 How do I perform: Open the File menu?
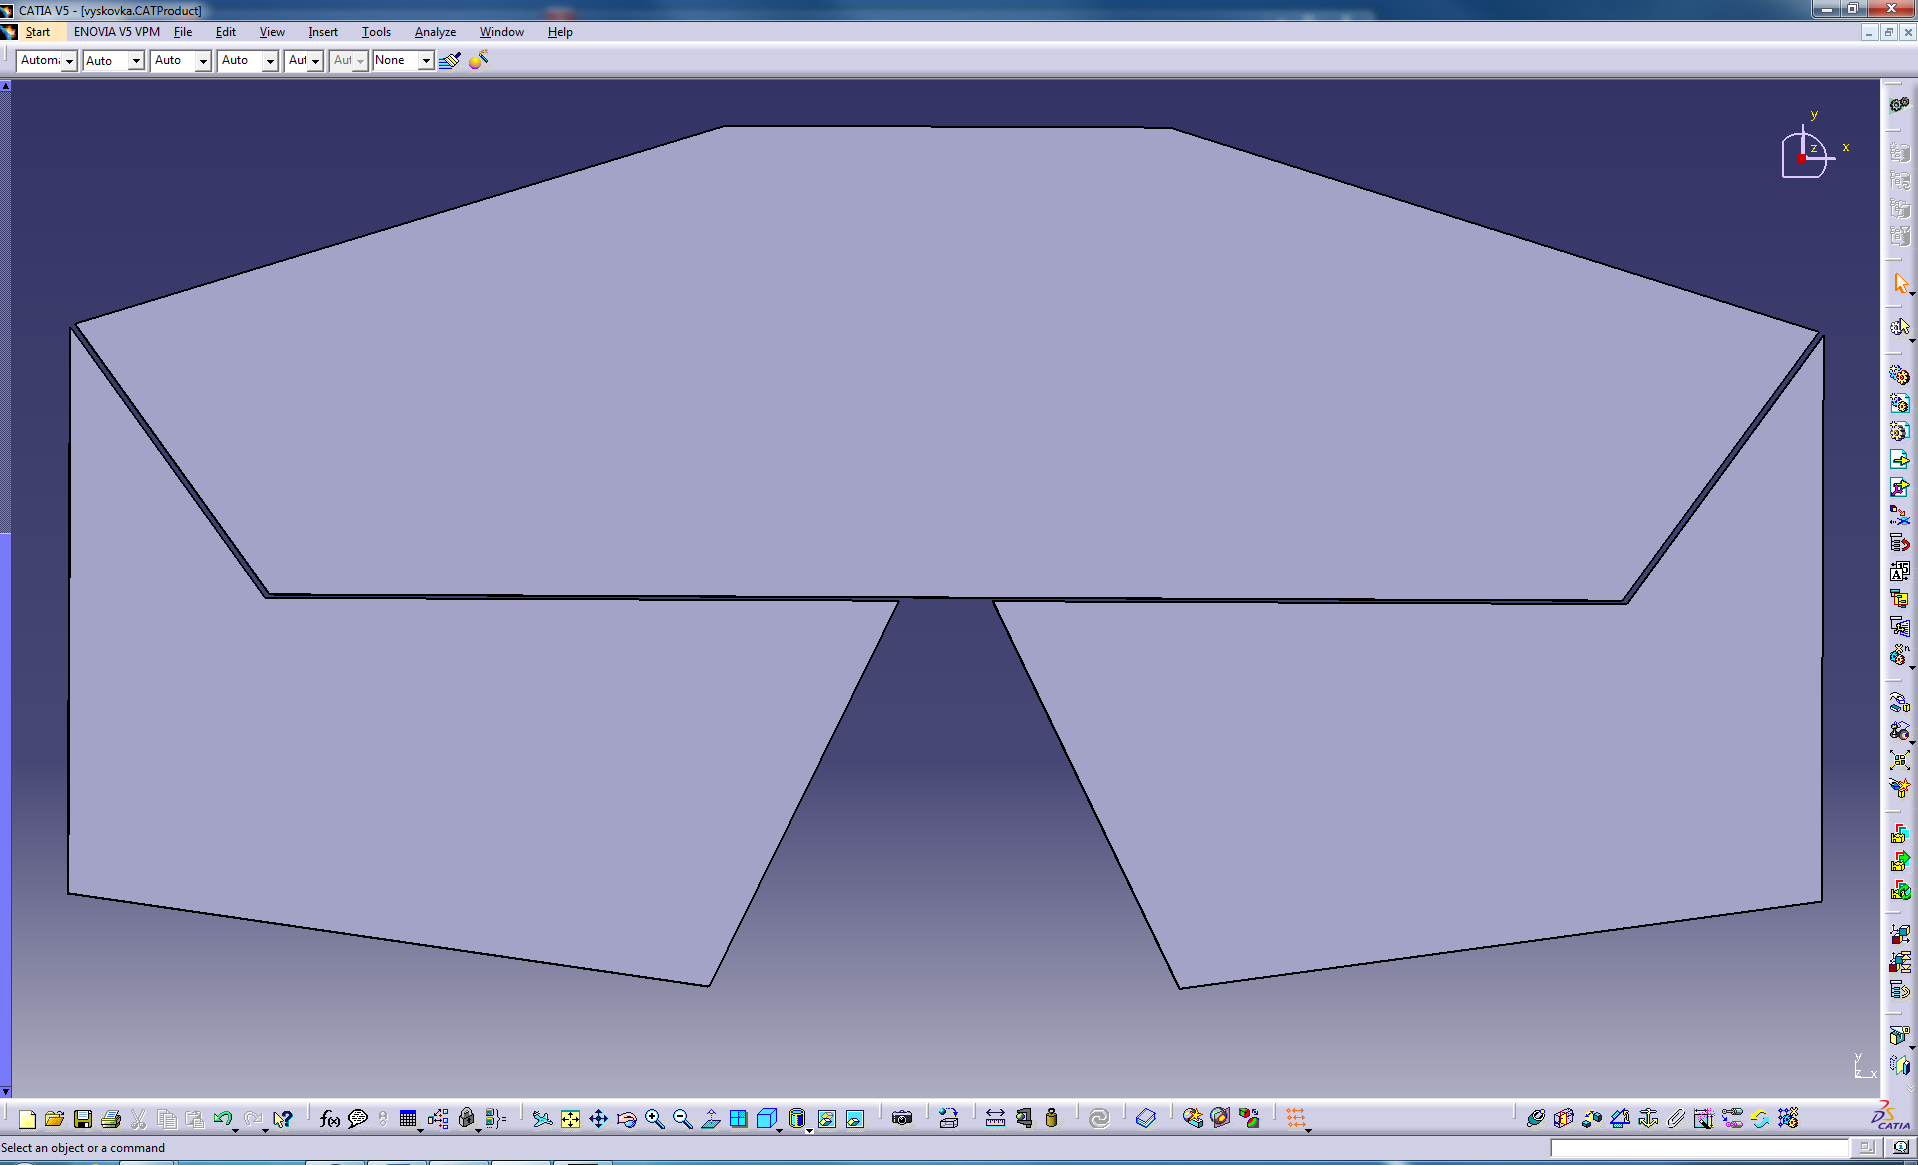[x=183, y=32]
